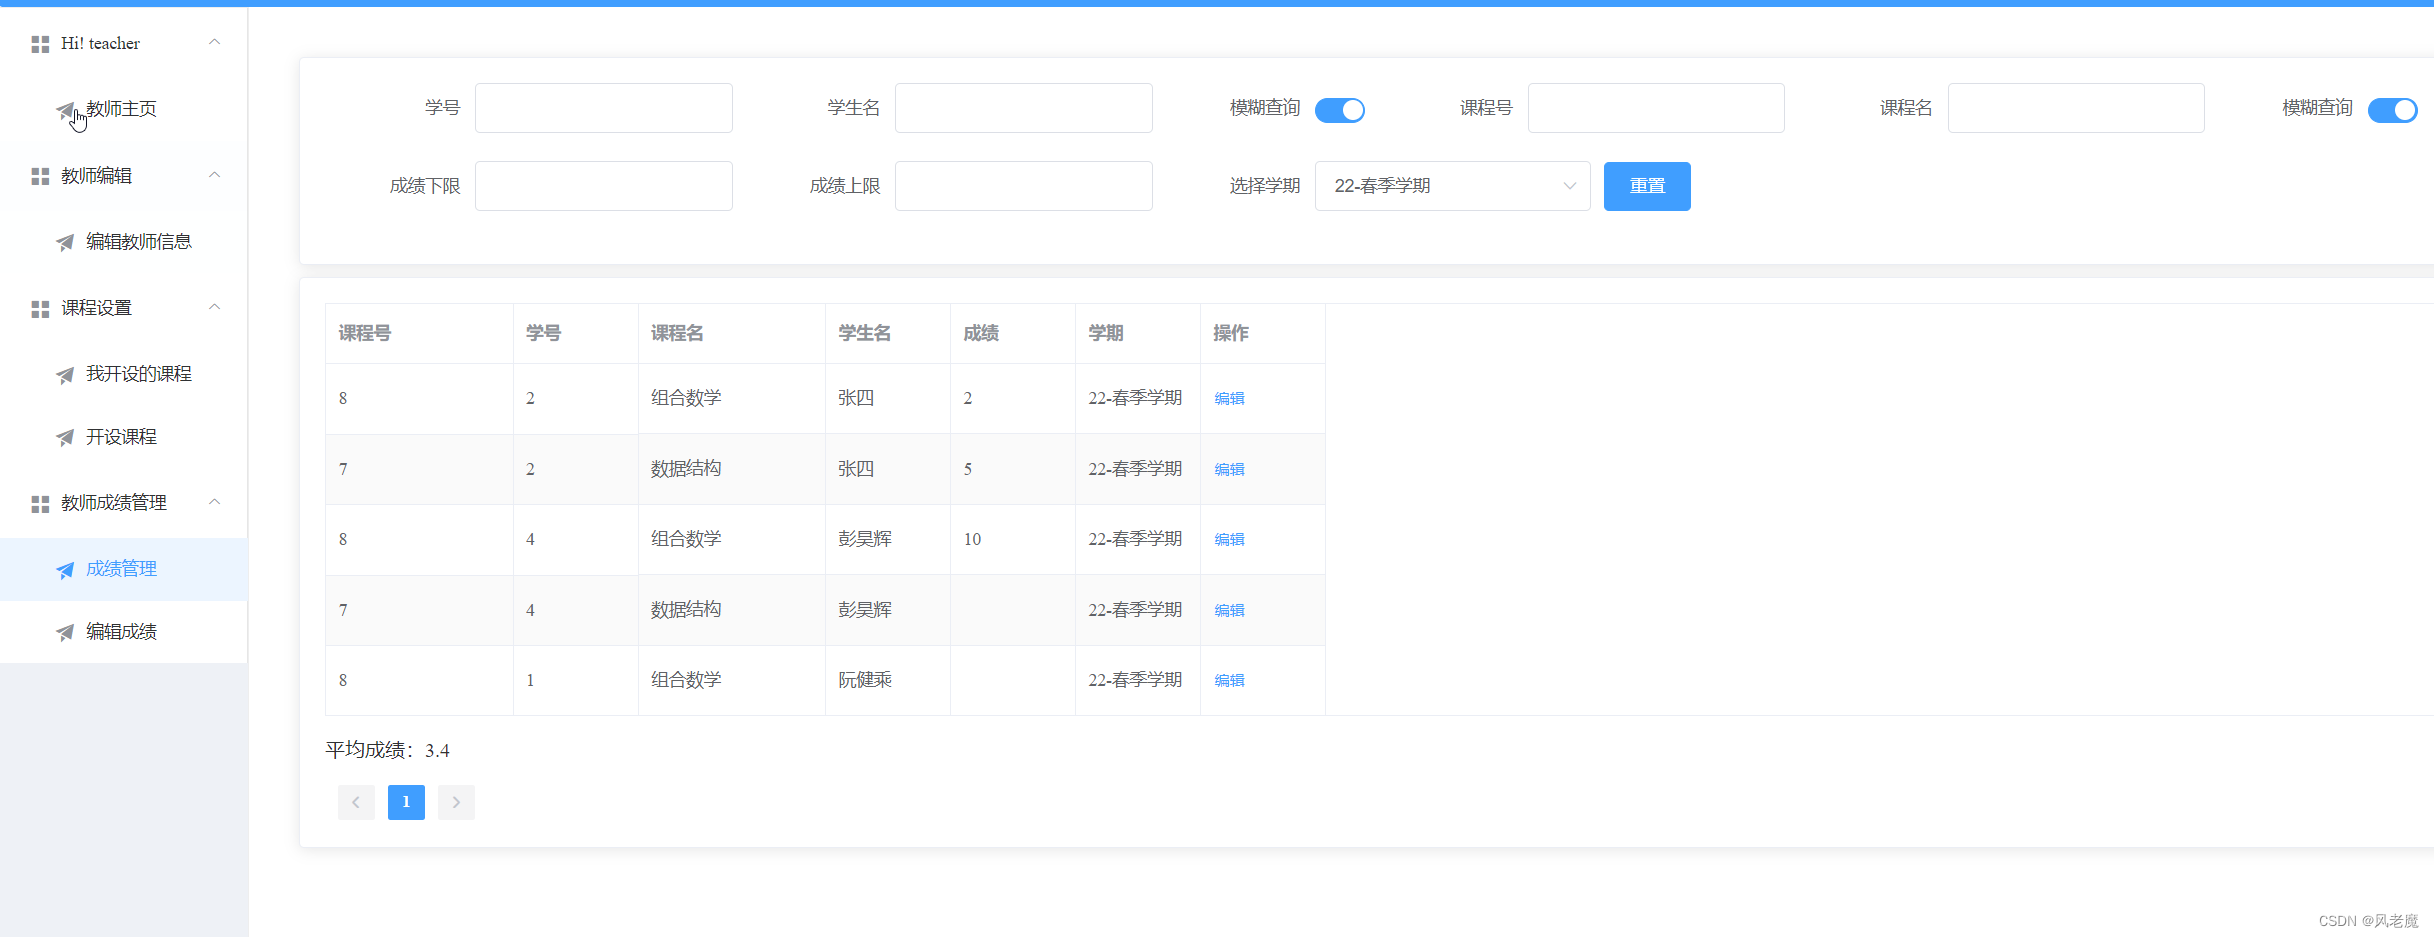The width and height of the screenshot is (2434, 937).
Task: Click 阮健乘 student name cell
Action: [x=888, y=681]
